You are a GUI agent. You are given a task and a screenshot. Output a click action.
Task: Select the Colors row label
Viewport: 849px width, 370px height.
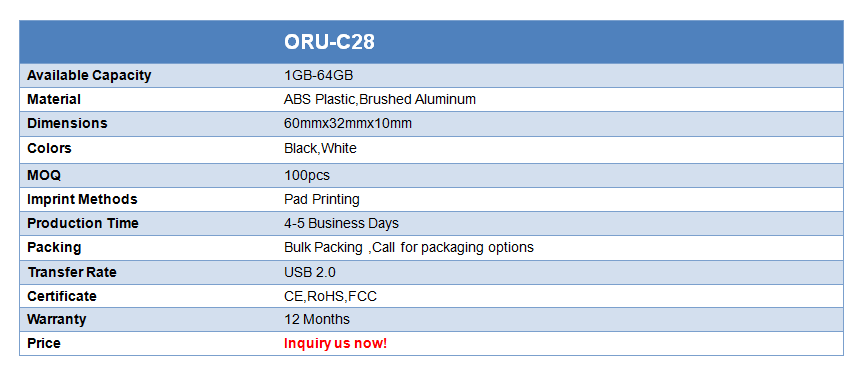pos(49,148)
